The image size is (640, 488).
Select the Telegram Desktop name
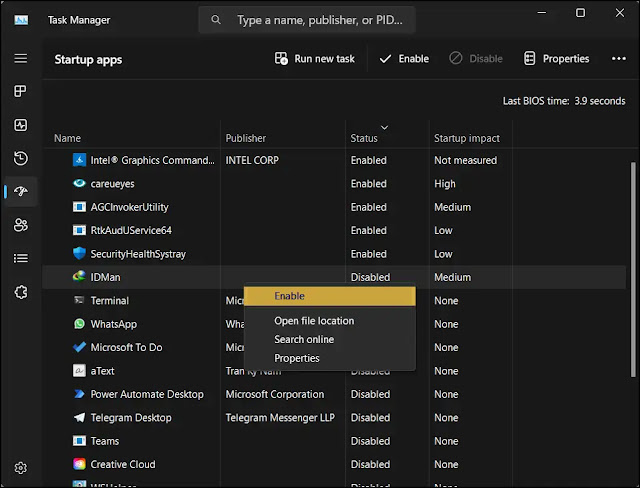[131, 418]
